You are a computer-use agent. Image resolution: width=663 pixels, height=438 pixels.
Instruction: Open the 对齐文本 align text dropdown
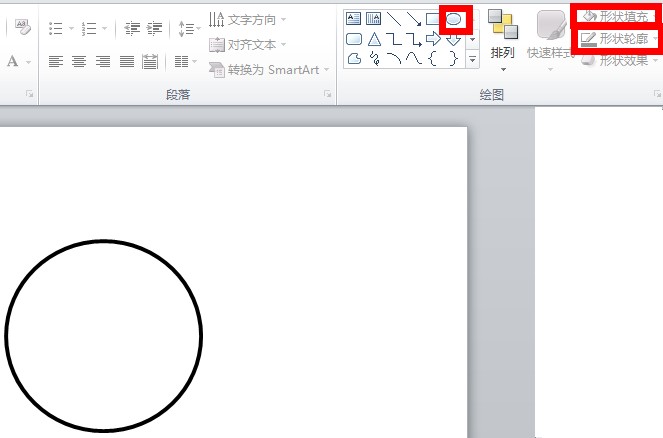tap(247, 44)
